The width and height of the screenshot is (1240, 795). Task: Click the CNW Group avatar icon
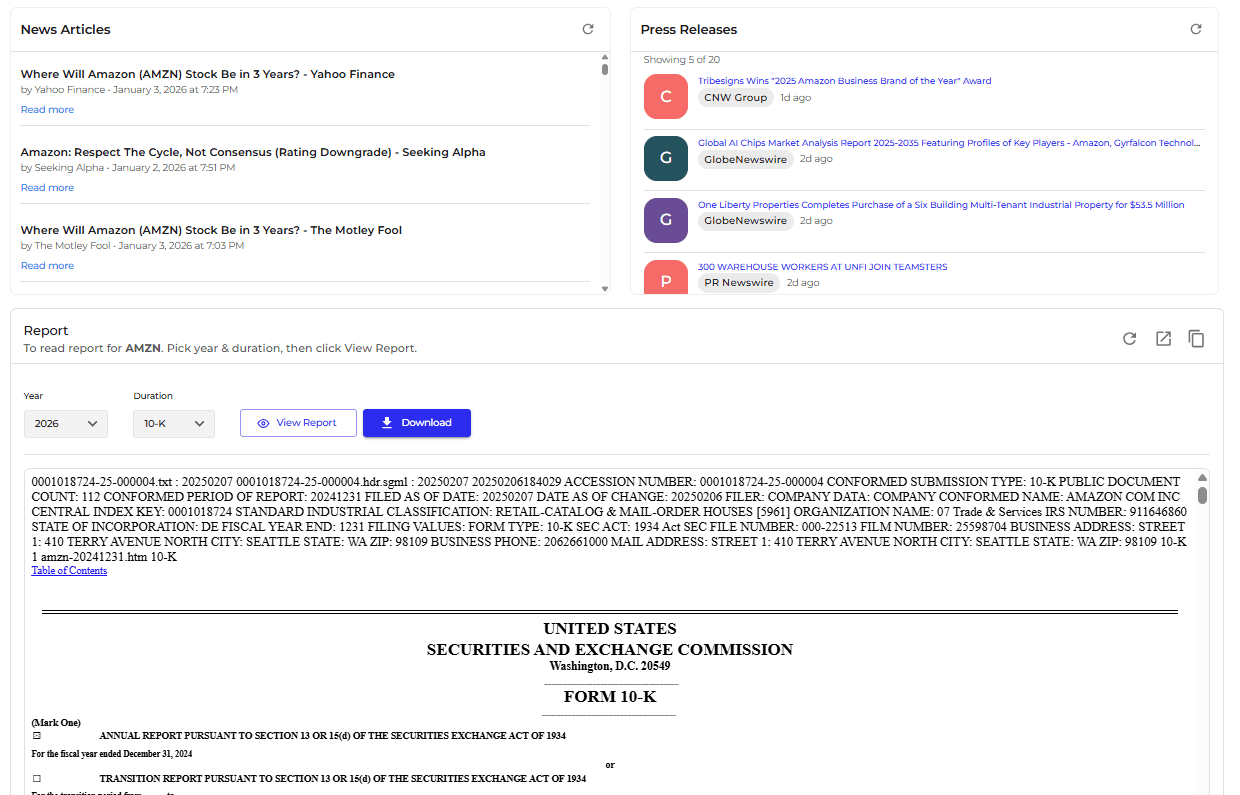pyautogui.click(x=666, y=96)
